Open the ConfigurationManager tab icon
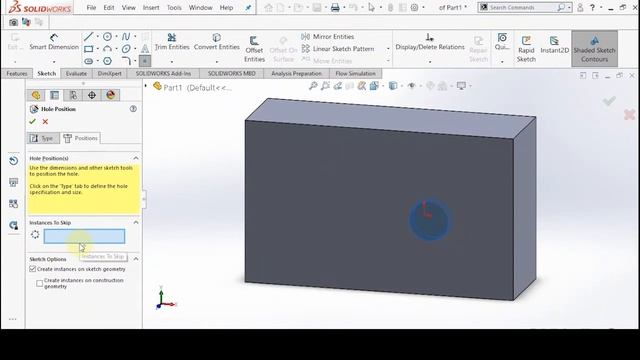 (x=73, y=95)
